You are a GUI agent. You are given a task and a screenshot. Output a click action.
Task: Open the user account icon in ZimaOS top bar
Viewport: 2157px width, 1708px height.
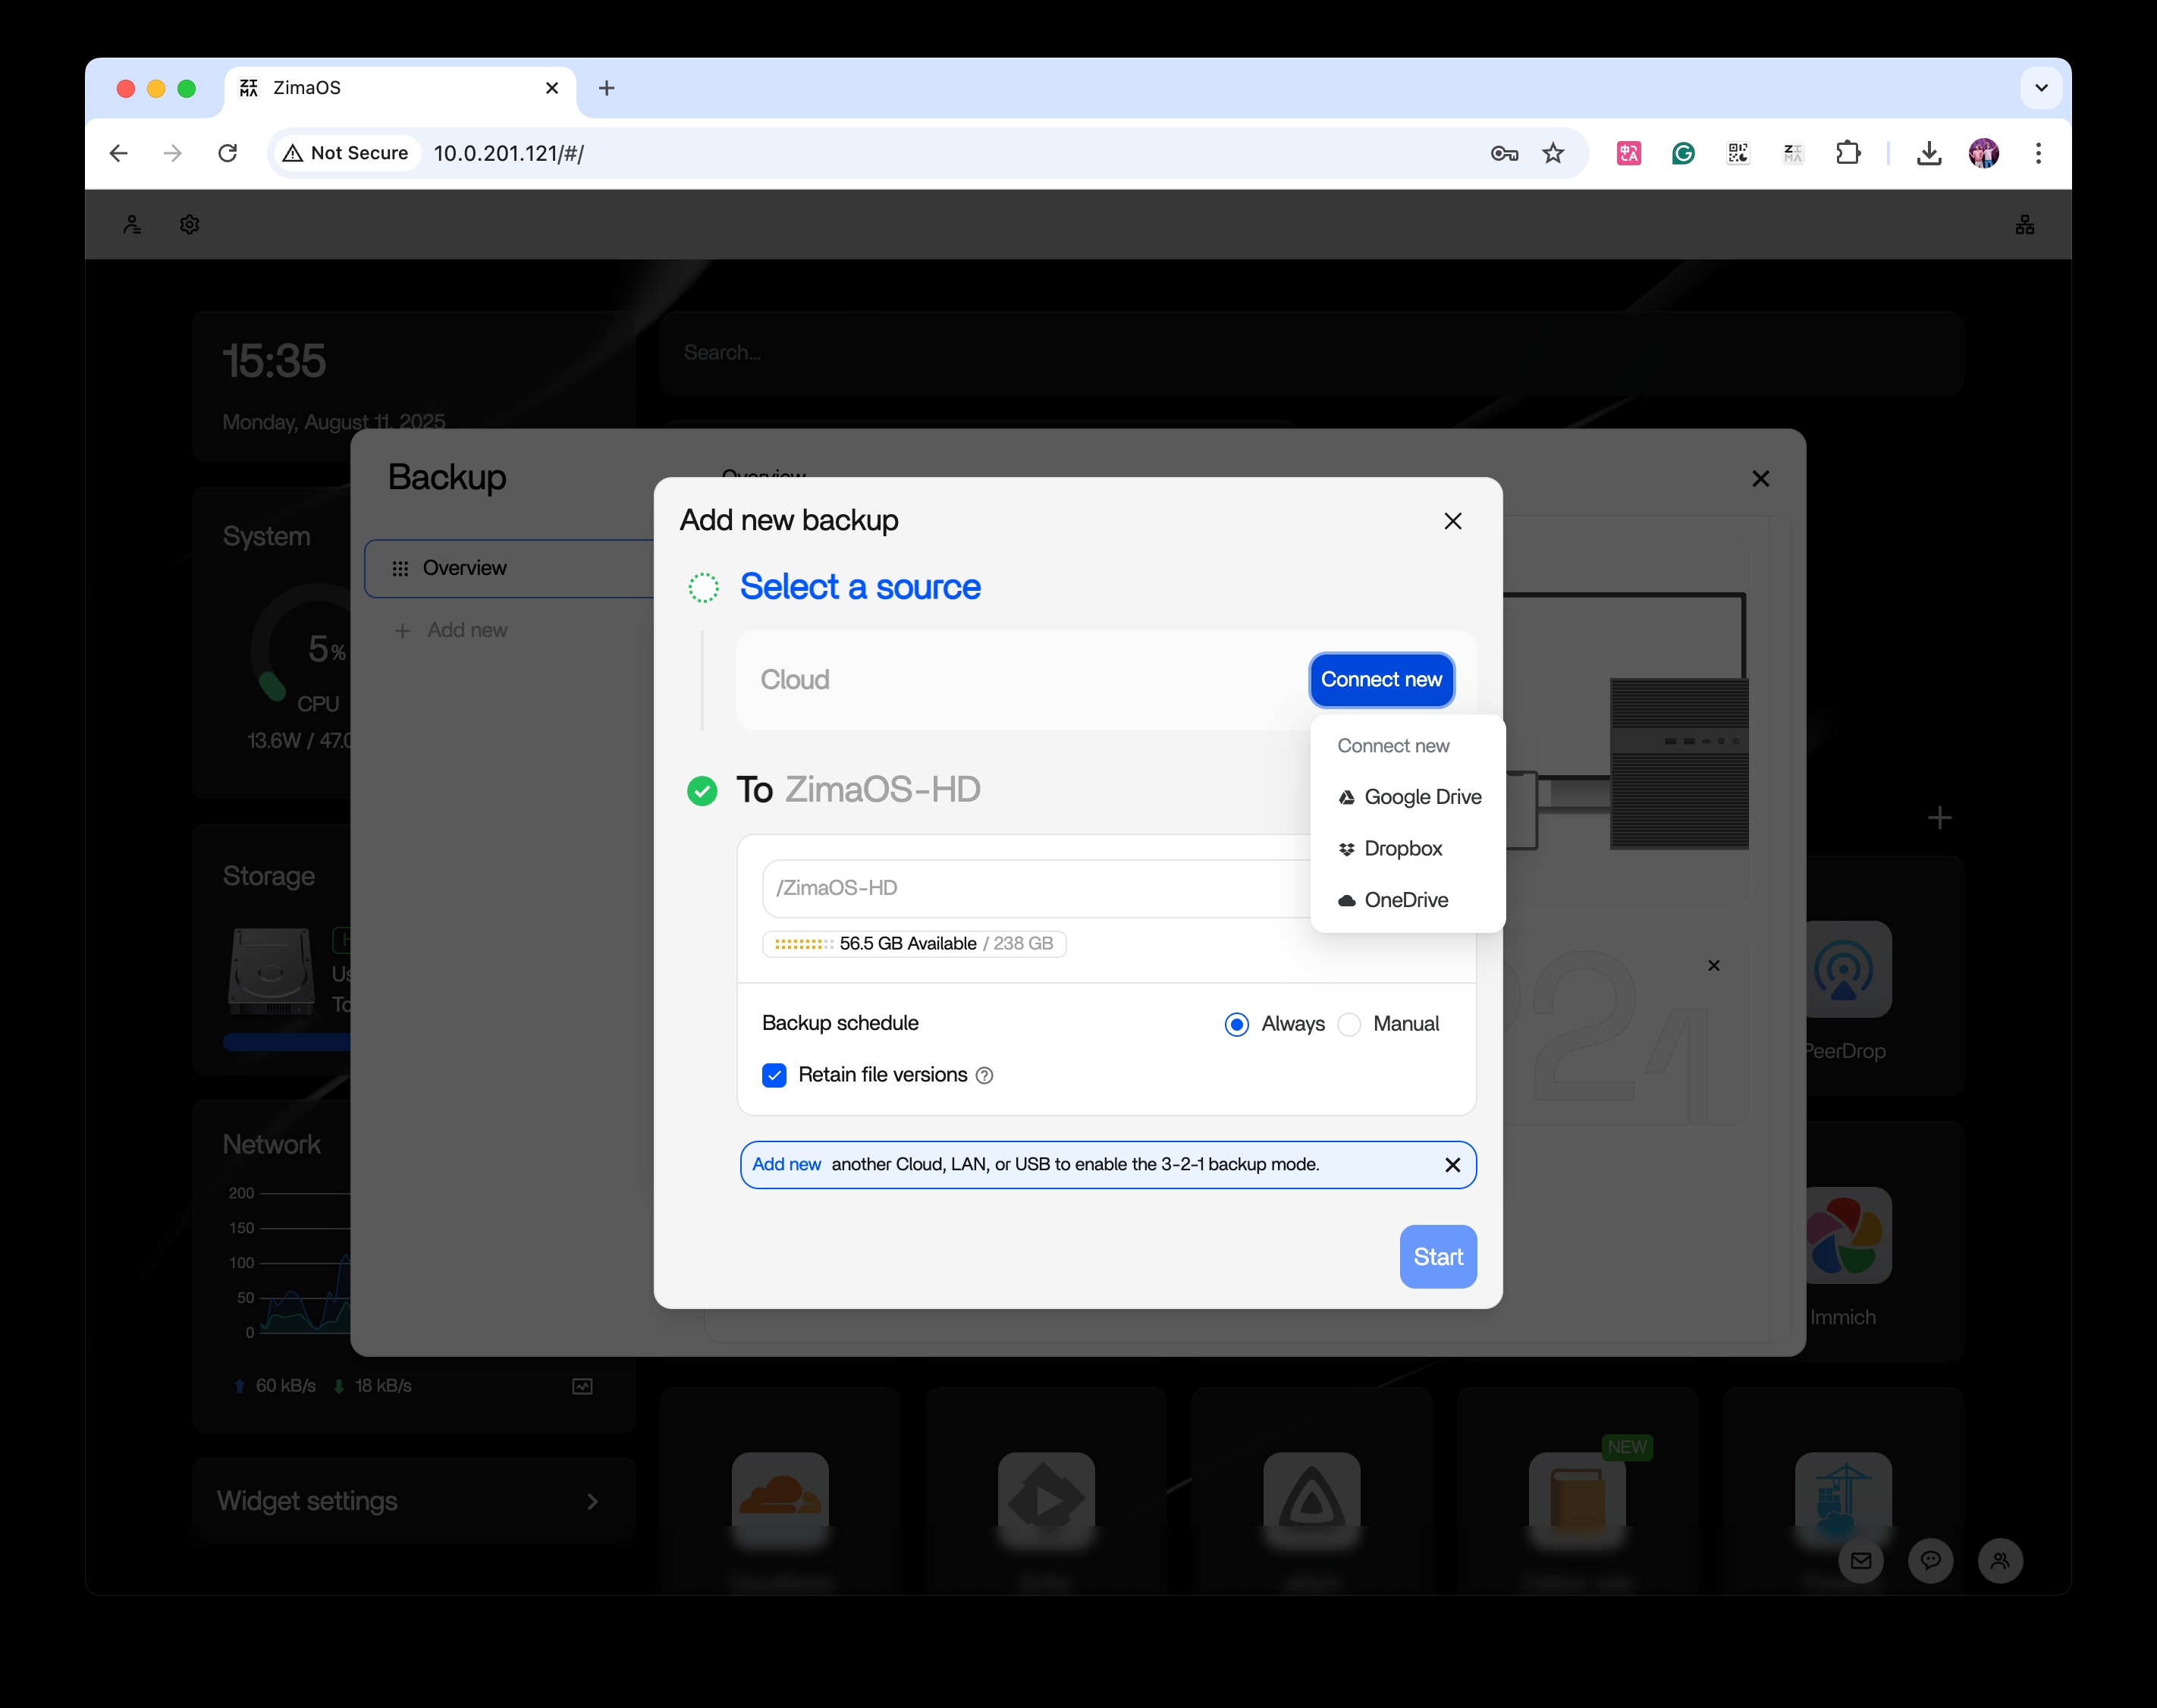(x=132, y=225)
